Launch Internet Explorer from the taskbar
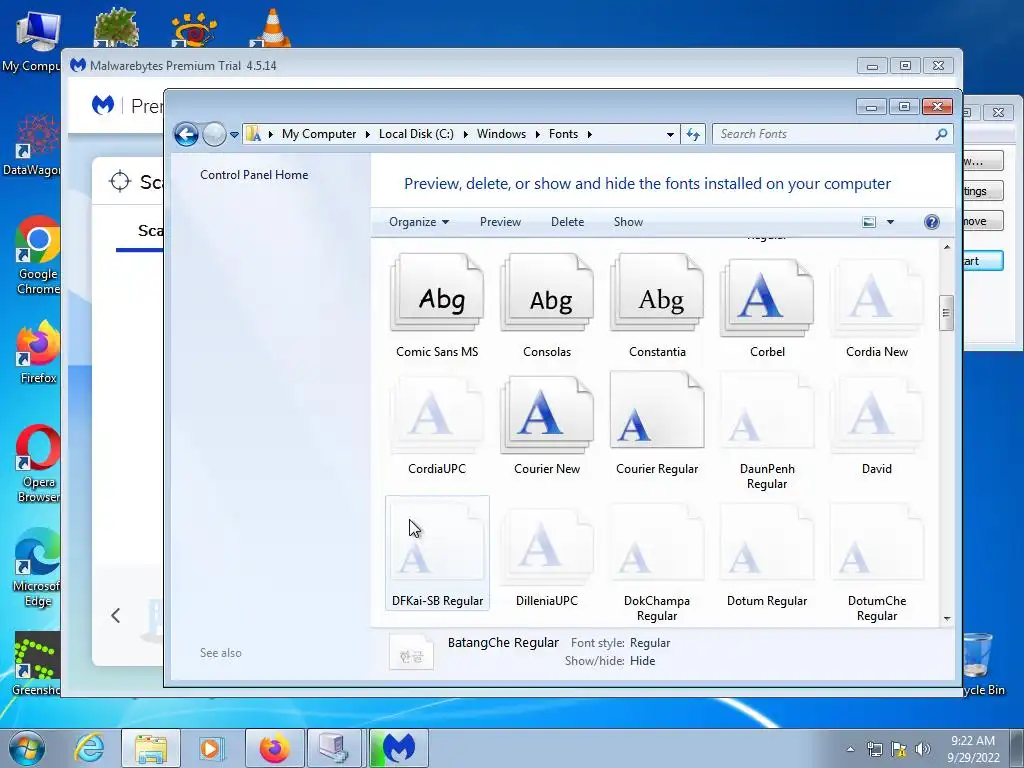 (x=89, y=748)
